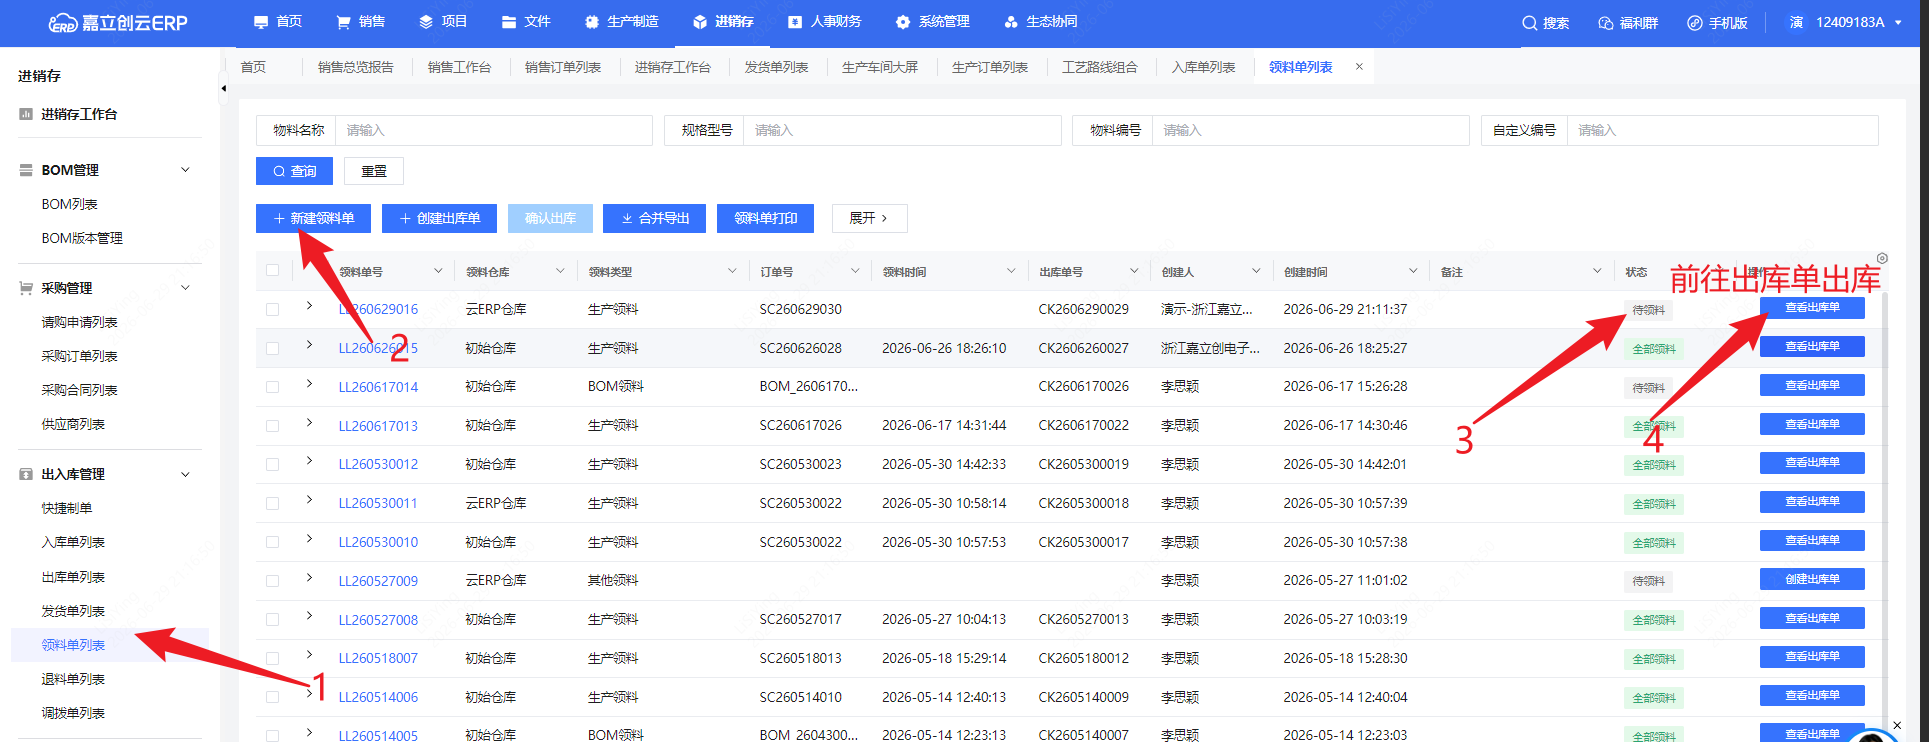This screenshot has width=1929, height=742.
Task: Select outbound number cell CK2605270013
Action: (1084, 619)
